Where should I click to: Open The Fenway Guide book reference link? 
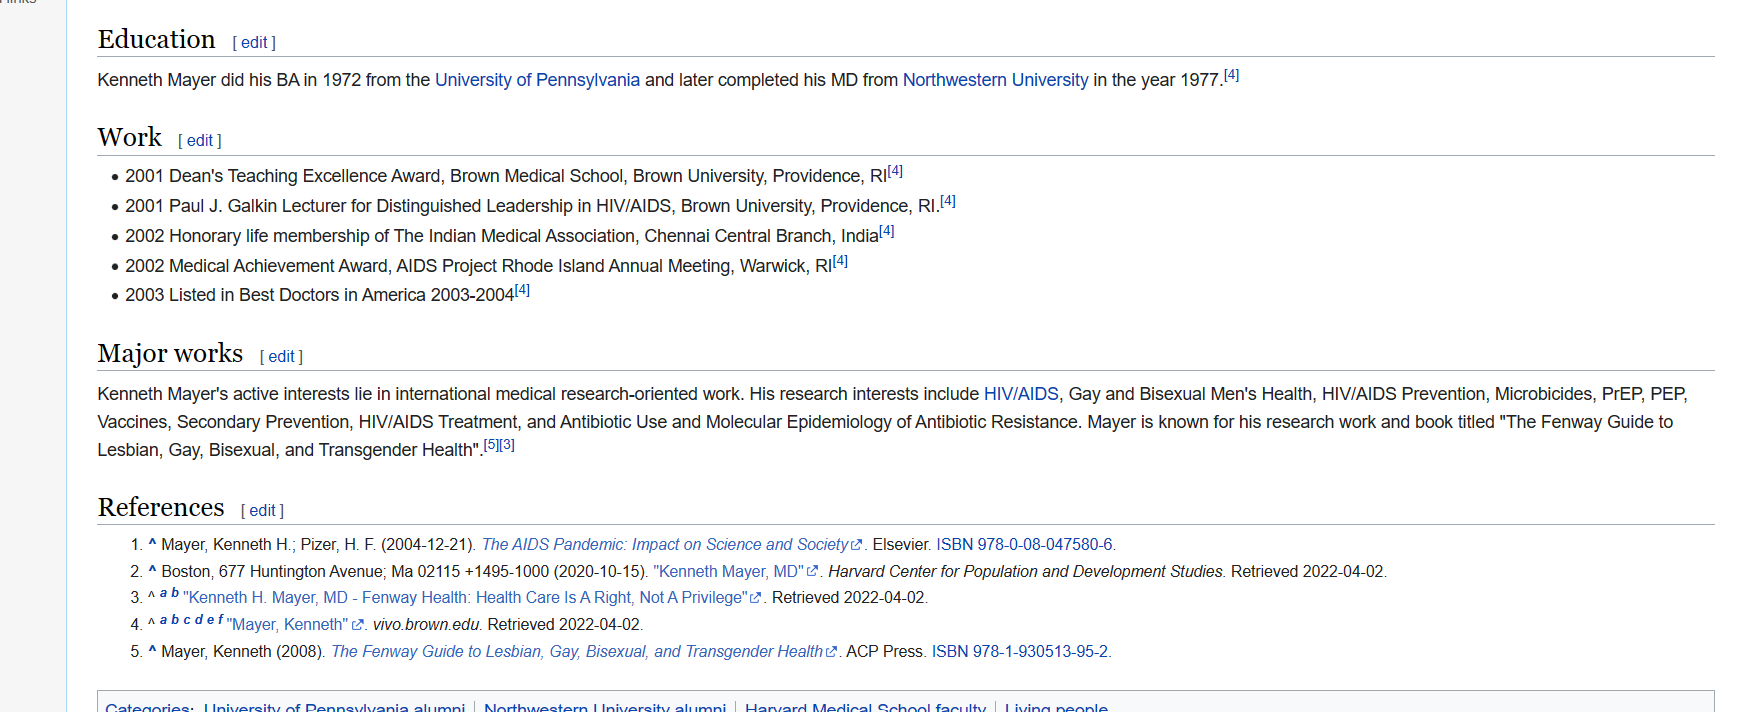click(x=577, y=652)
